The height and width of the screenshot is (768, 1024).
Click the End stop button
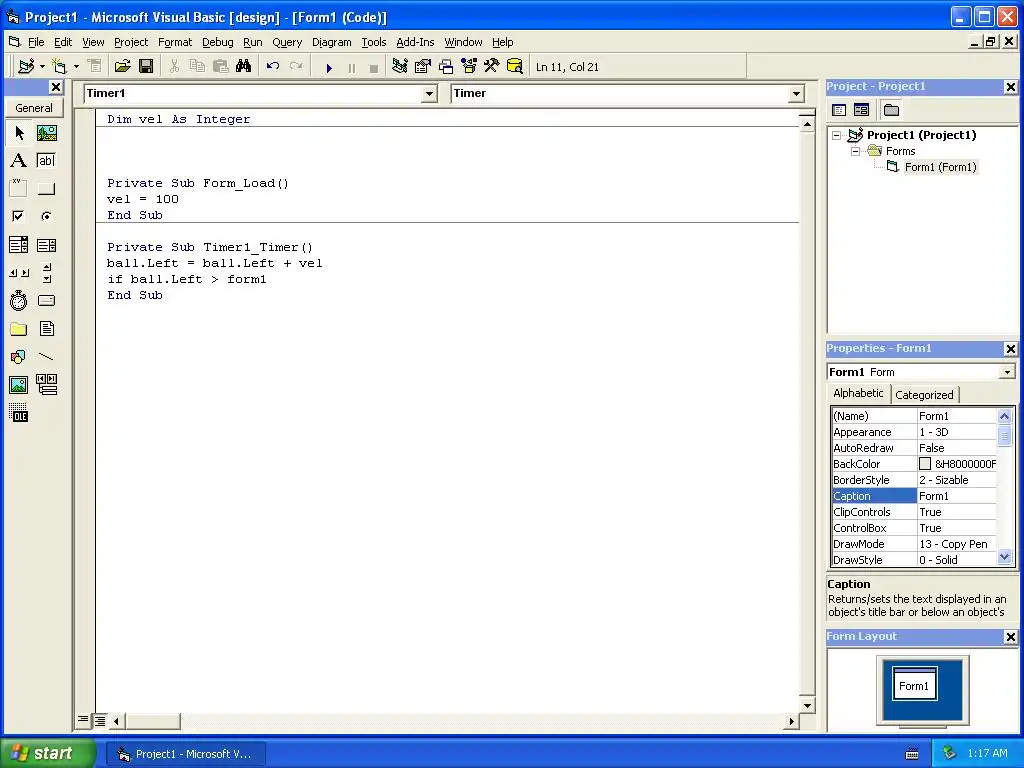(374, 67)
